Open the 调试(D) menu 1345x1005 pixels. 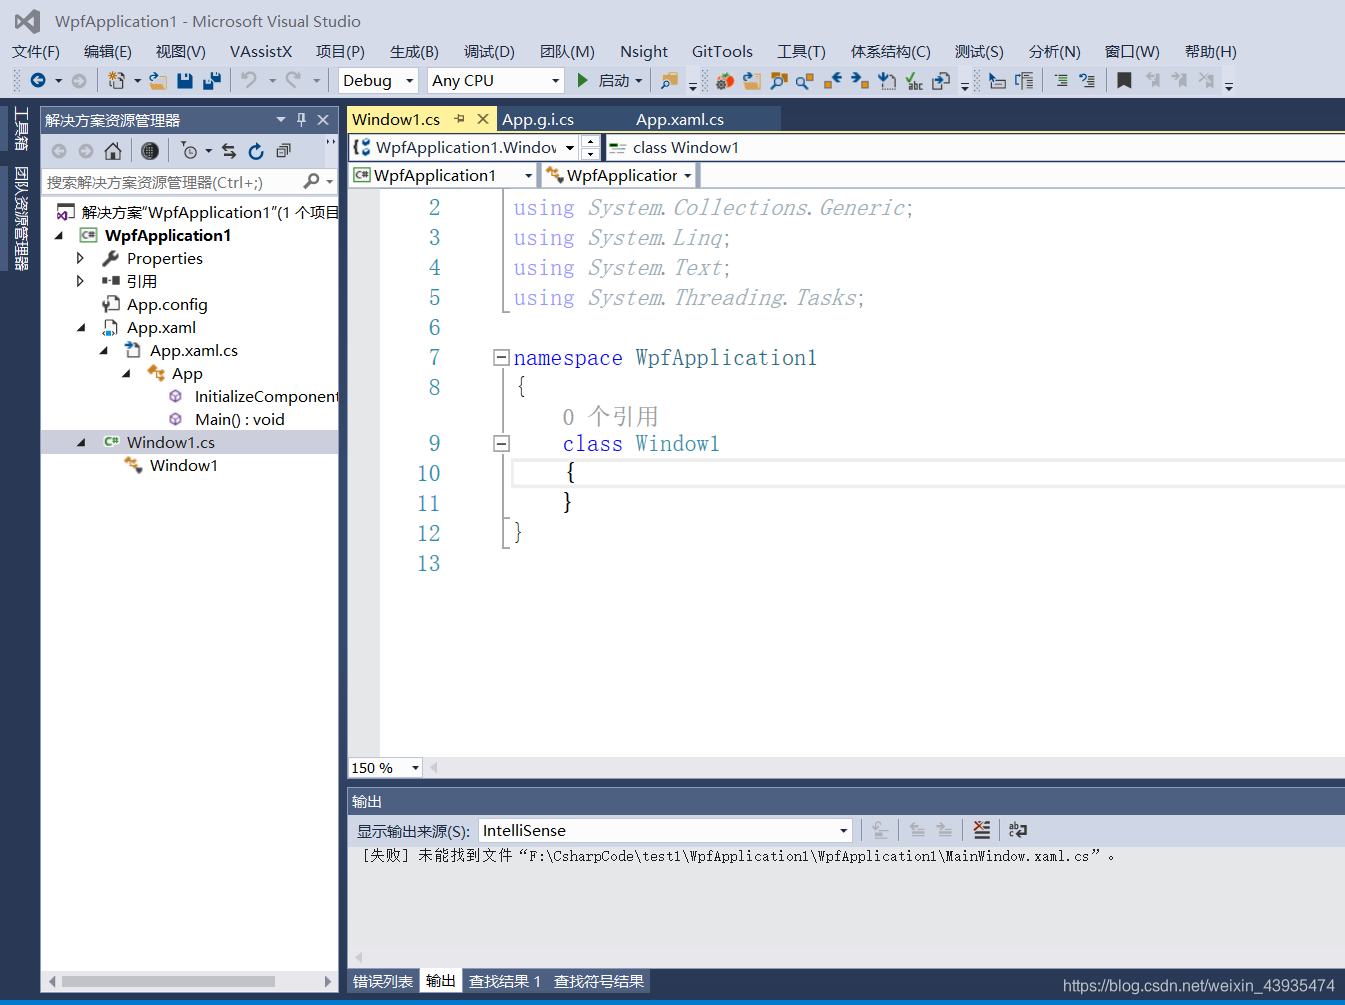click(x=489, y=51)
